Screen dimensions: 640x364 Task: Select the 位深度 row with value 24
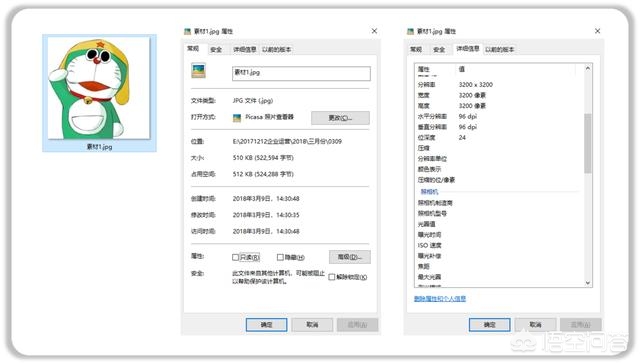tap(499, 138)
